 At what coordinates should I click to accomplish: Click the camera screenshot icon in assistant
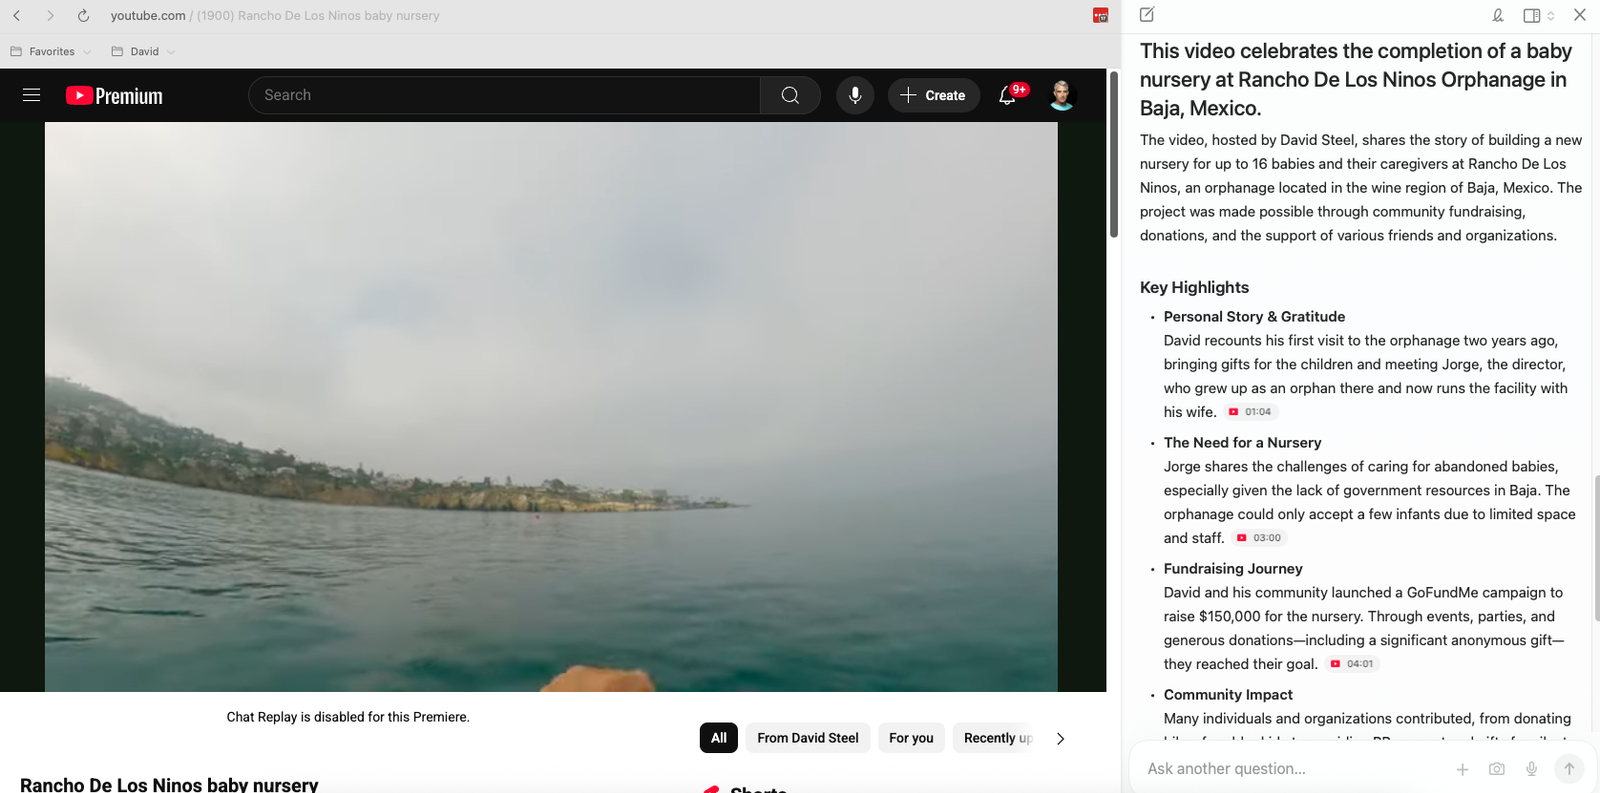pyautogui.click(x=1496, y=769)
